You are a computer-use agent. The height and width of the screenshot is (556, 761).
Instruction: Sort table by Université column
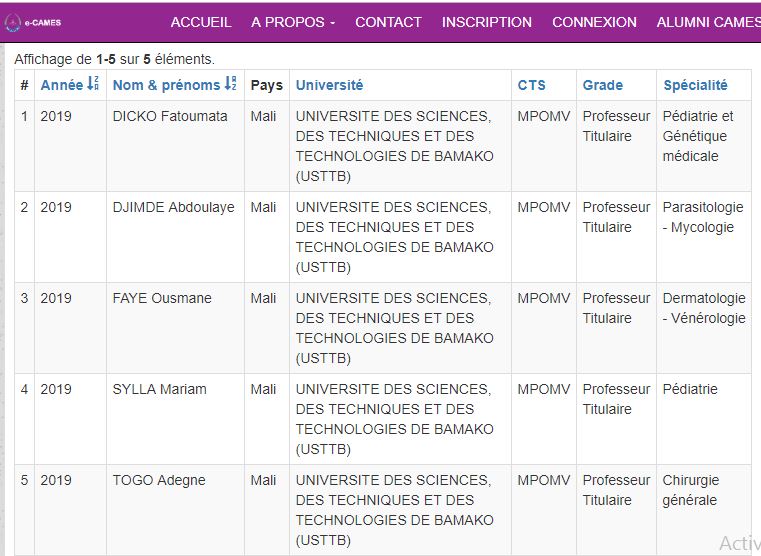pos(330,85)
